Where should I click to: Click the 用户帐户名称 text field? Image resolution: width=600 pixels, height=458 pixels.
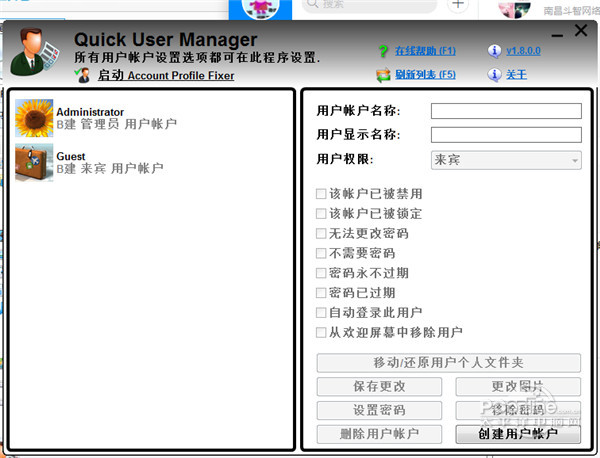click(506, 111)
